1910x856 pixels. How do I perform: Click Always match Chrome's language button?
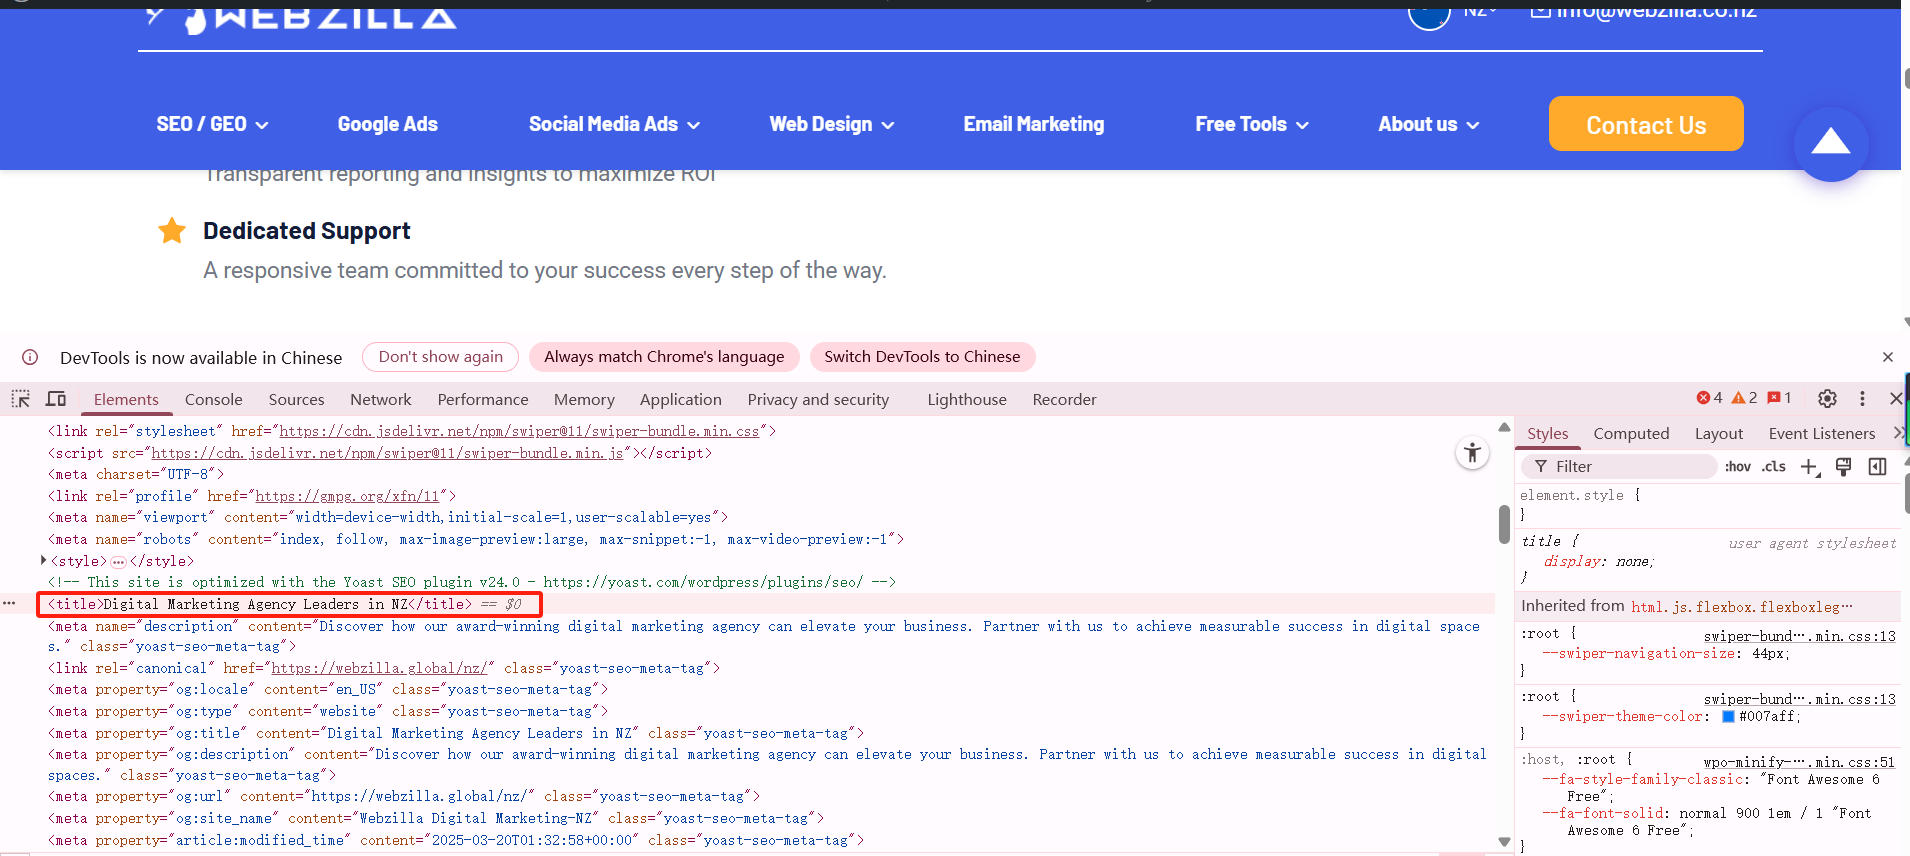pos(664,357)
